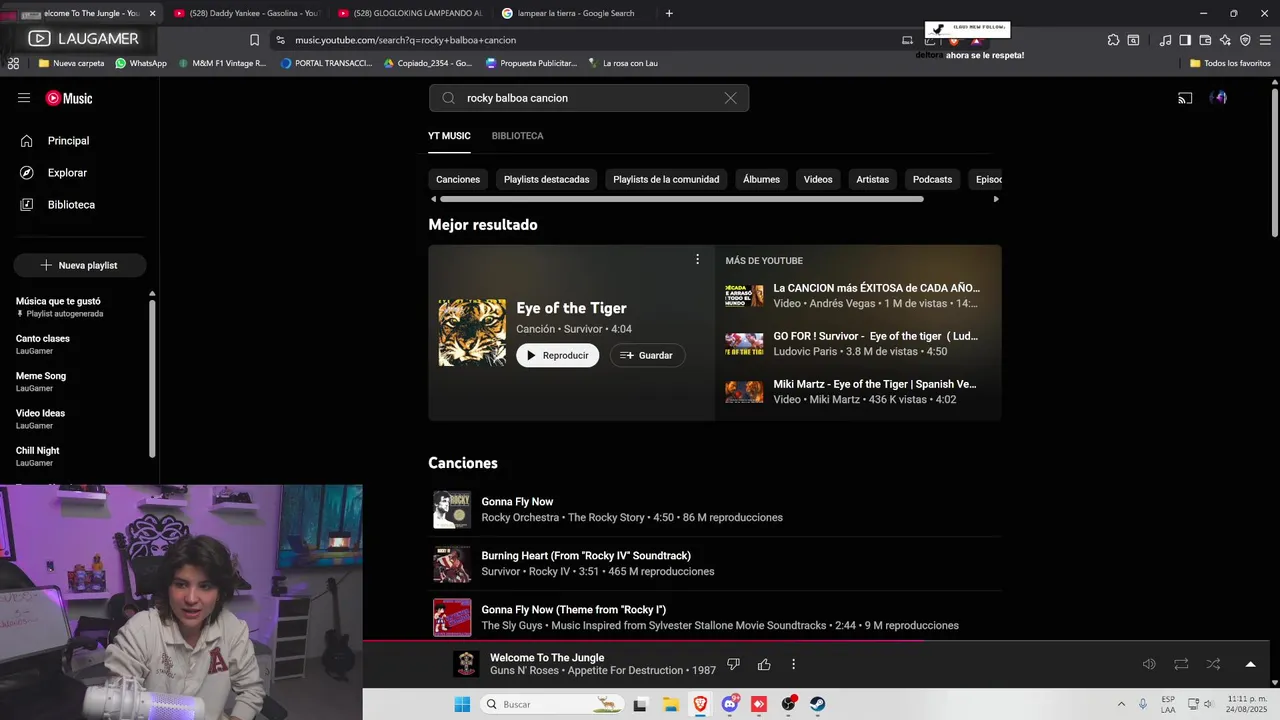The image size is (1280, 720).
Task: Play Burning Heart from Rocky IV
Action: (x=714, y=564)
